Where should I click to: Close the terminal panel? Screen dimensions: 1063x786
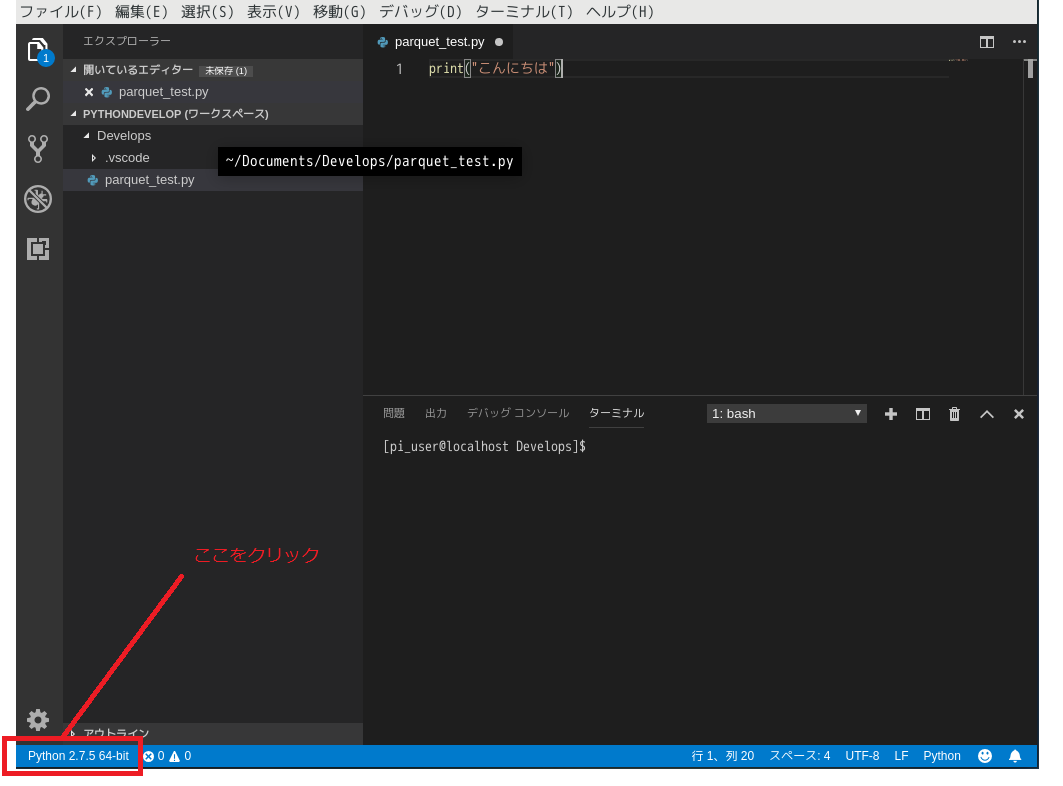1018,414
